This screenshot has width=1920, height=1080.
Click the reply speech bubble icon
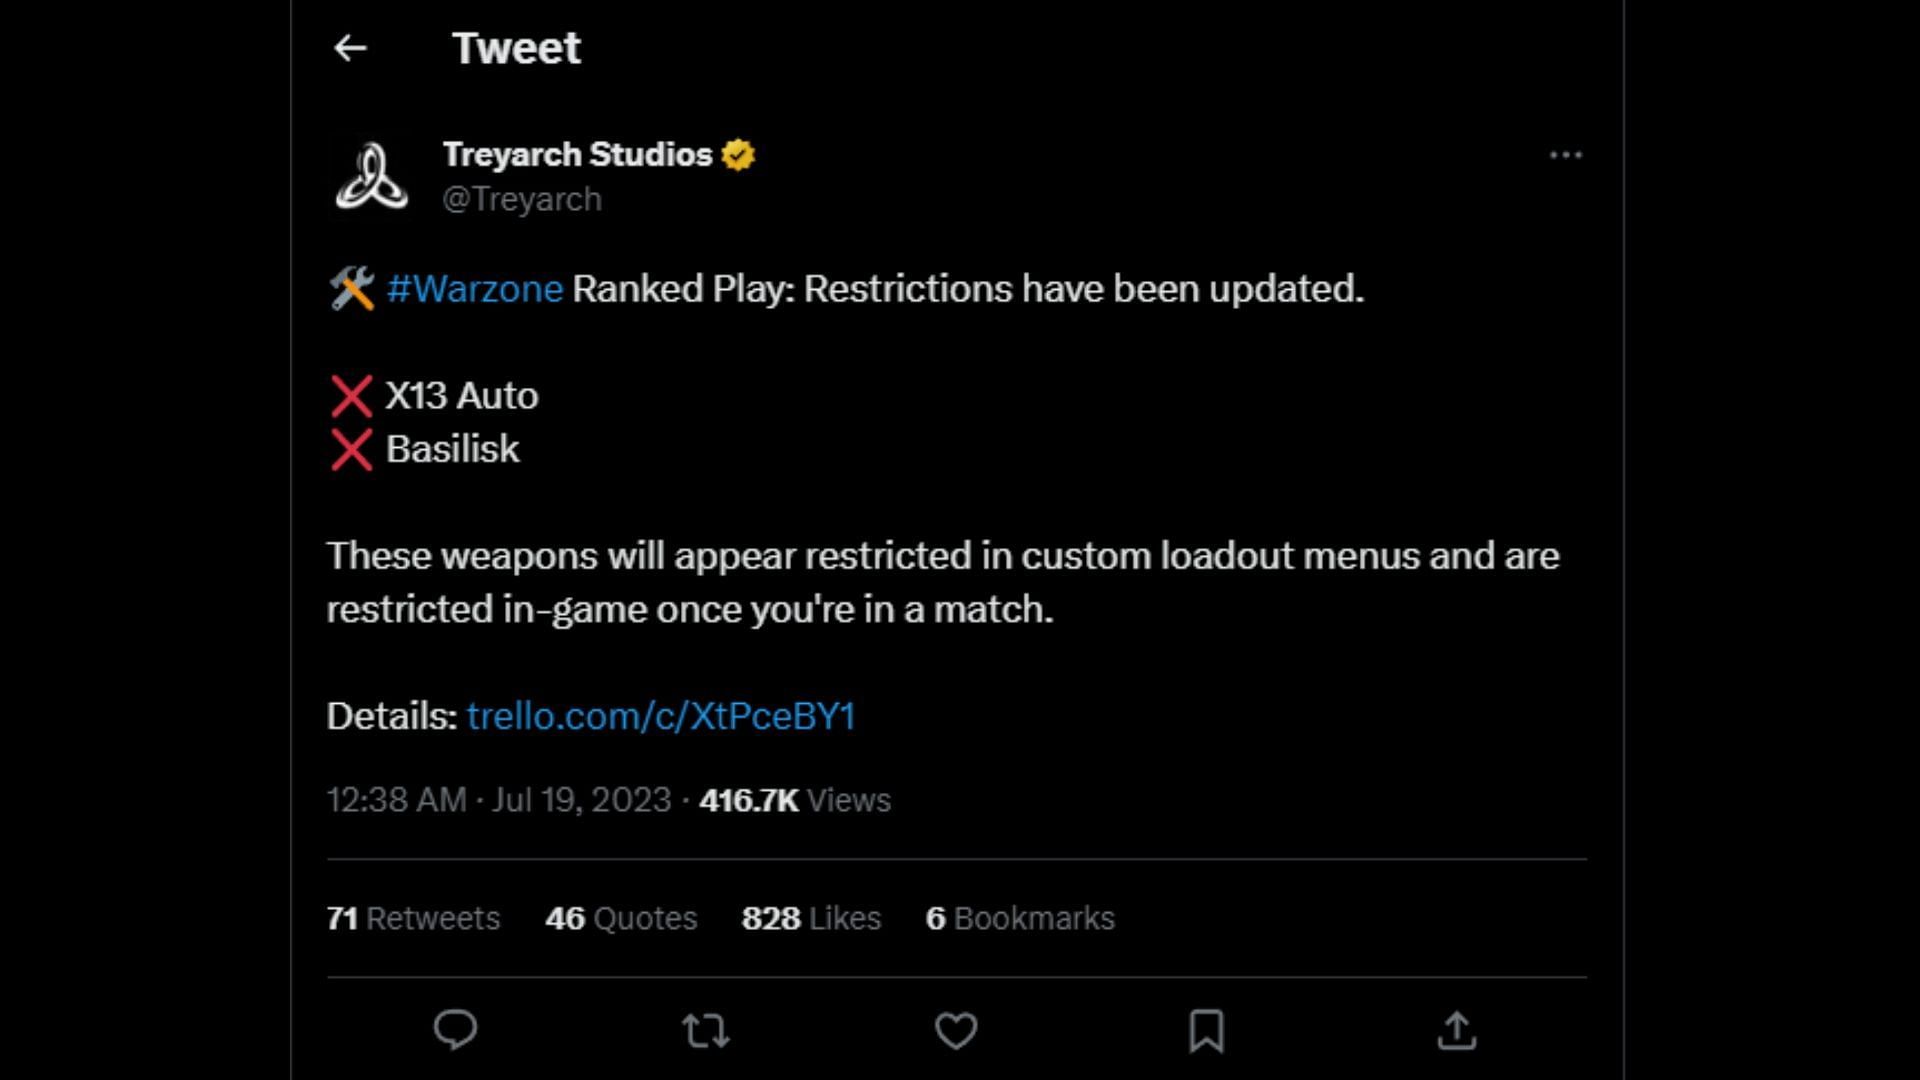tap(455, 1030)
